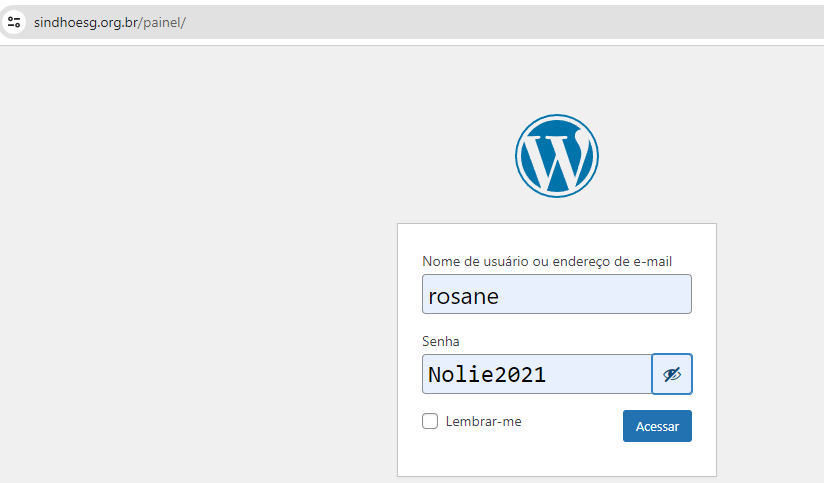The image size is (824, 483).
Task: Click blank area below Acessar inside login form
Action: pyautogui.click(x=556, y=460)
